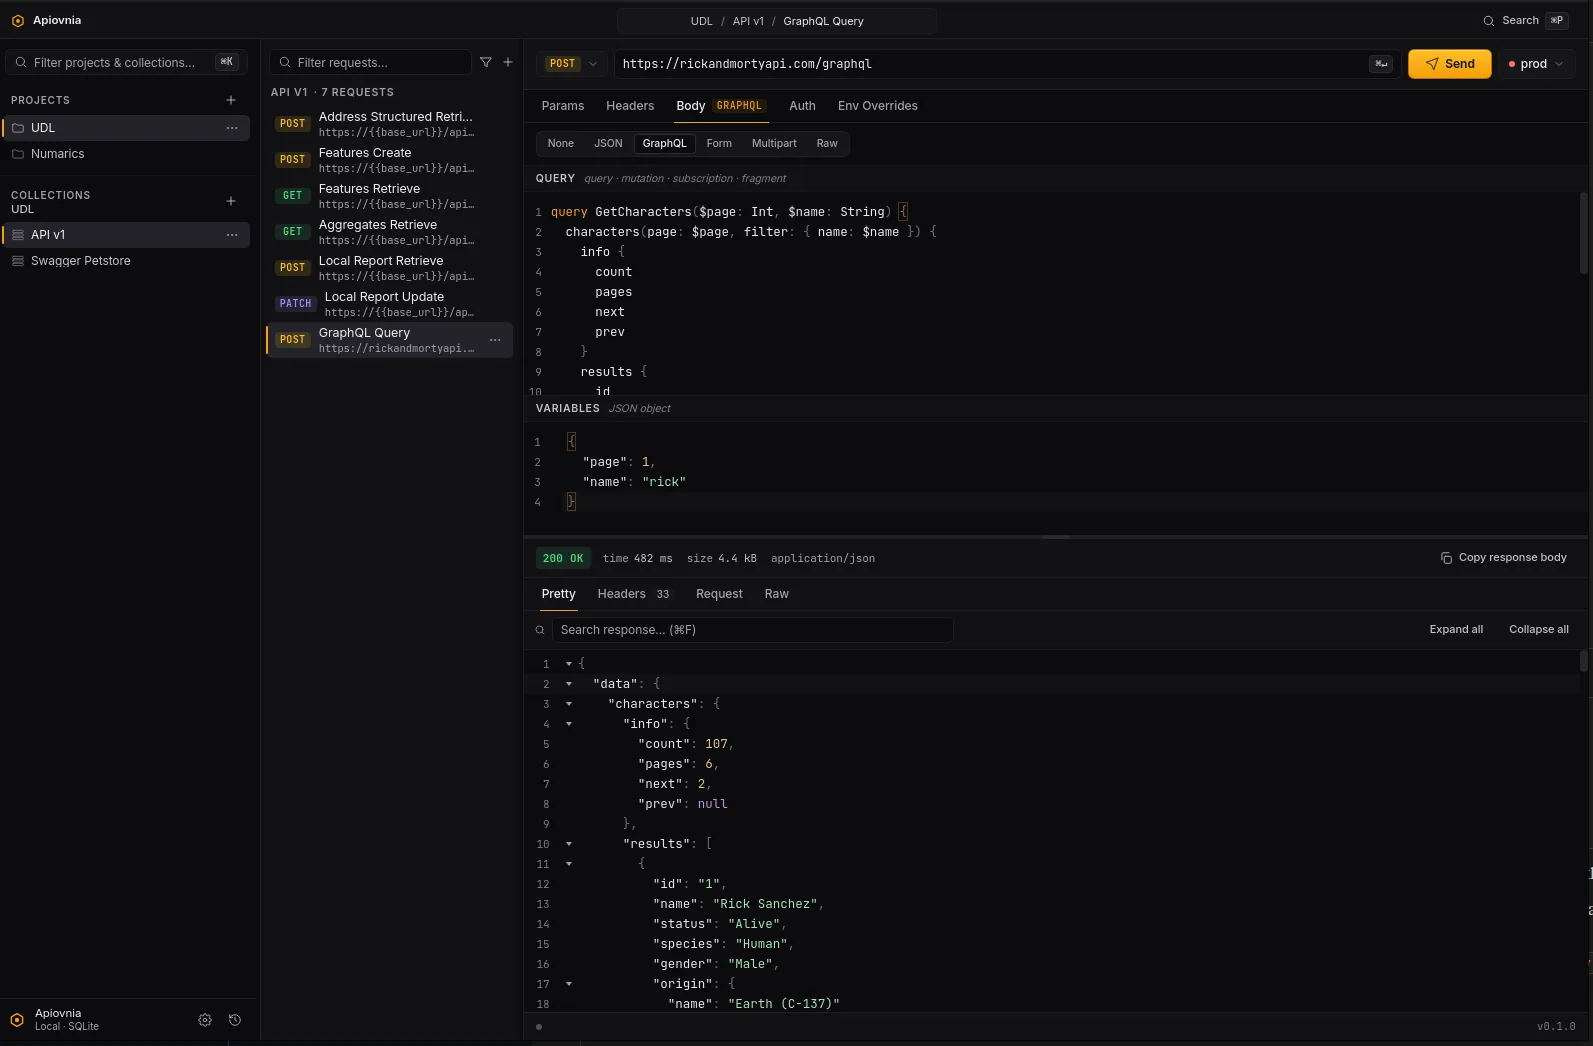Select the JSON body type
The width and height of the screenshot is (1593, 1046).
pyautogui.click(x=608, y=143)
